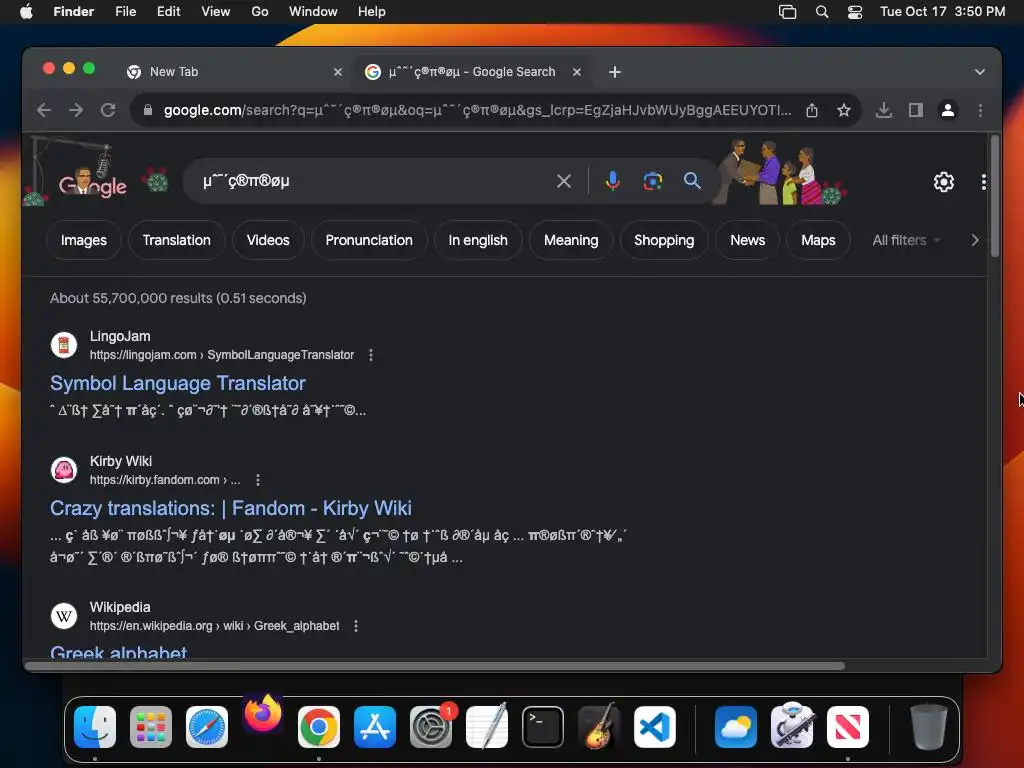Bookmark this page with the star icon
Screen dimensions: 1024x768
pos(844,110)
